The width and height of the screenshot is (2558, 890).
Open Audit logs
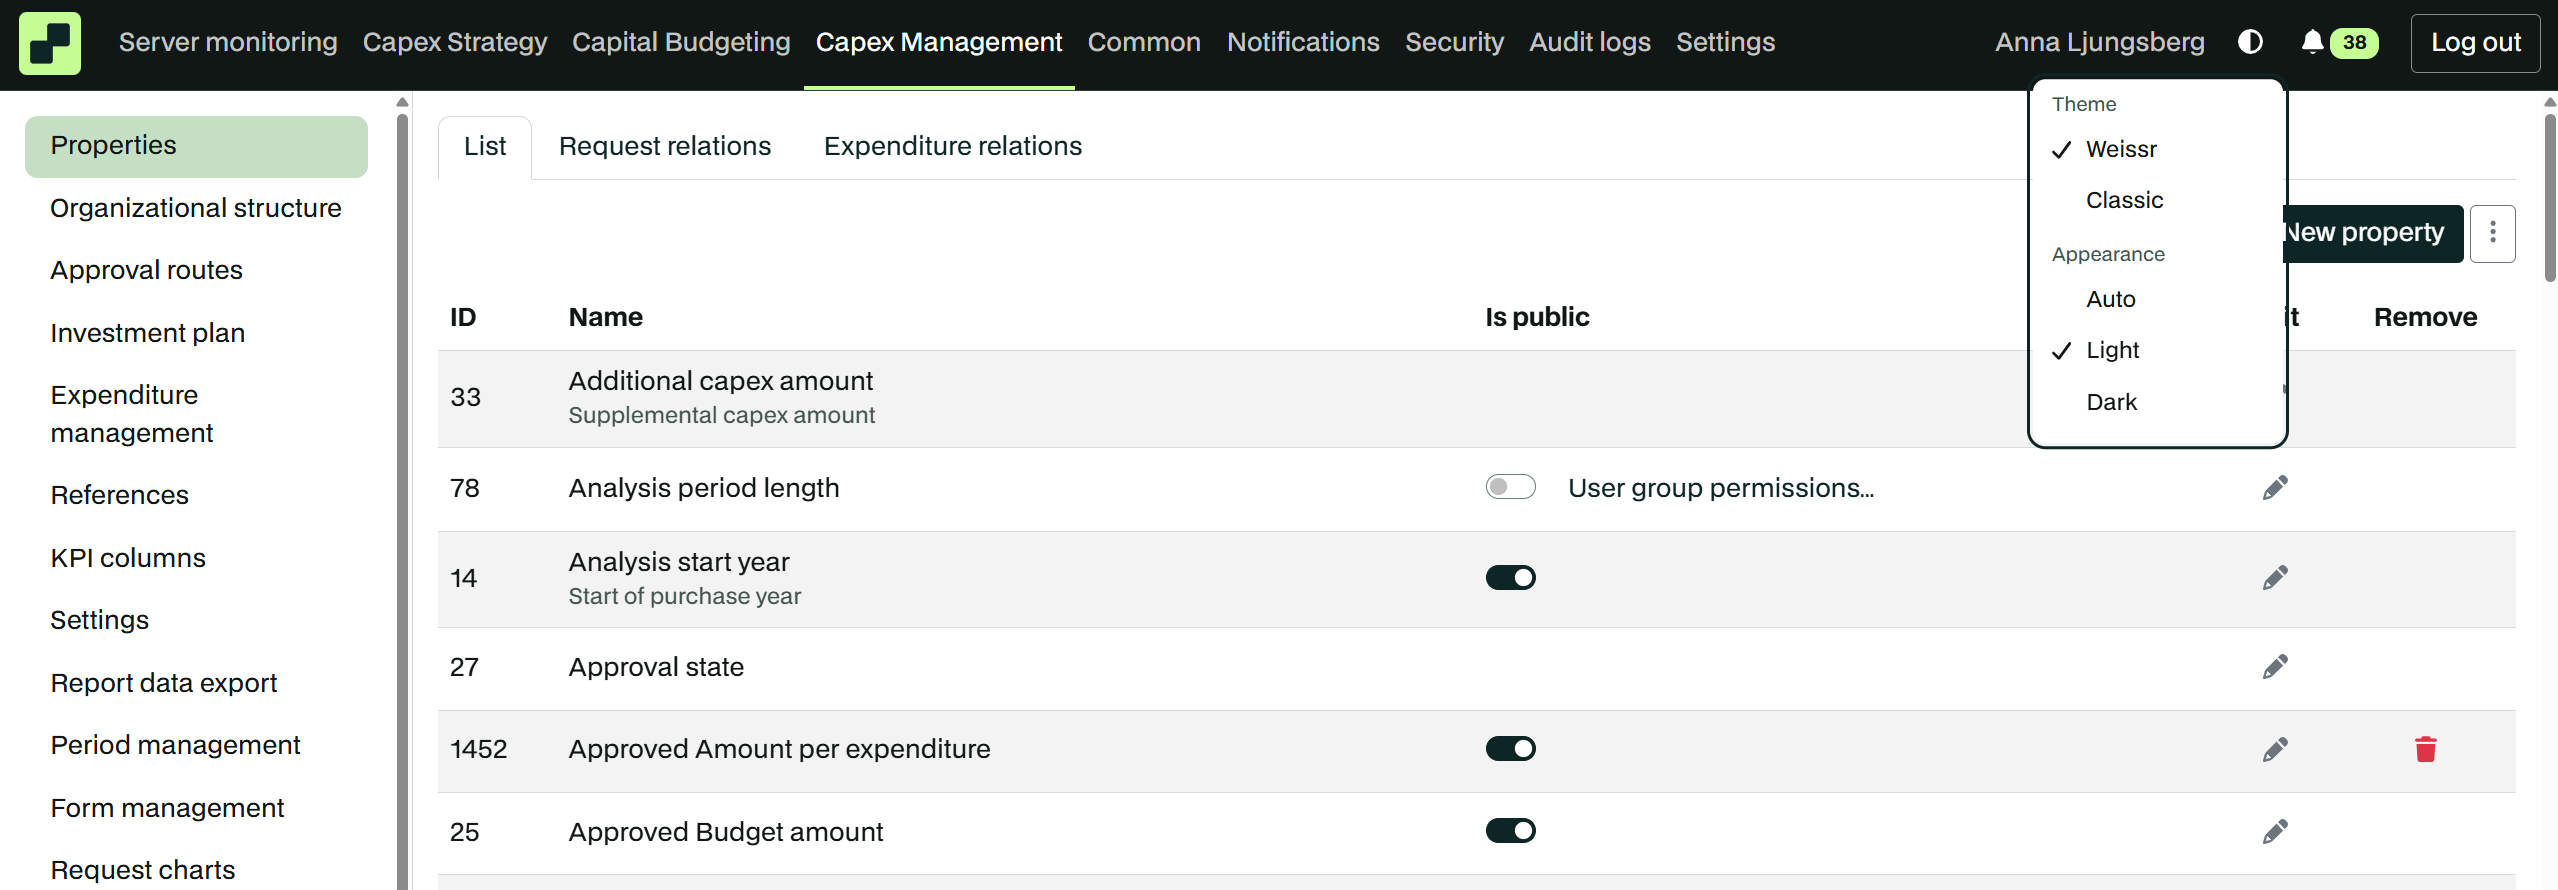pos(1590,43)
